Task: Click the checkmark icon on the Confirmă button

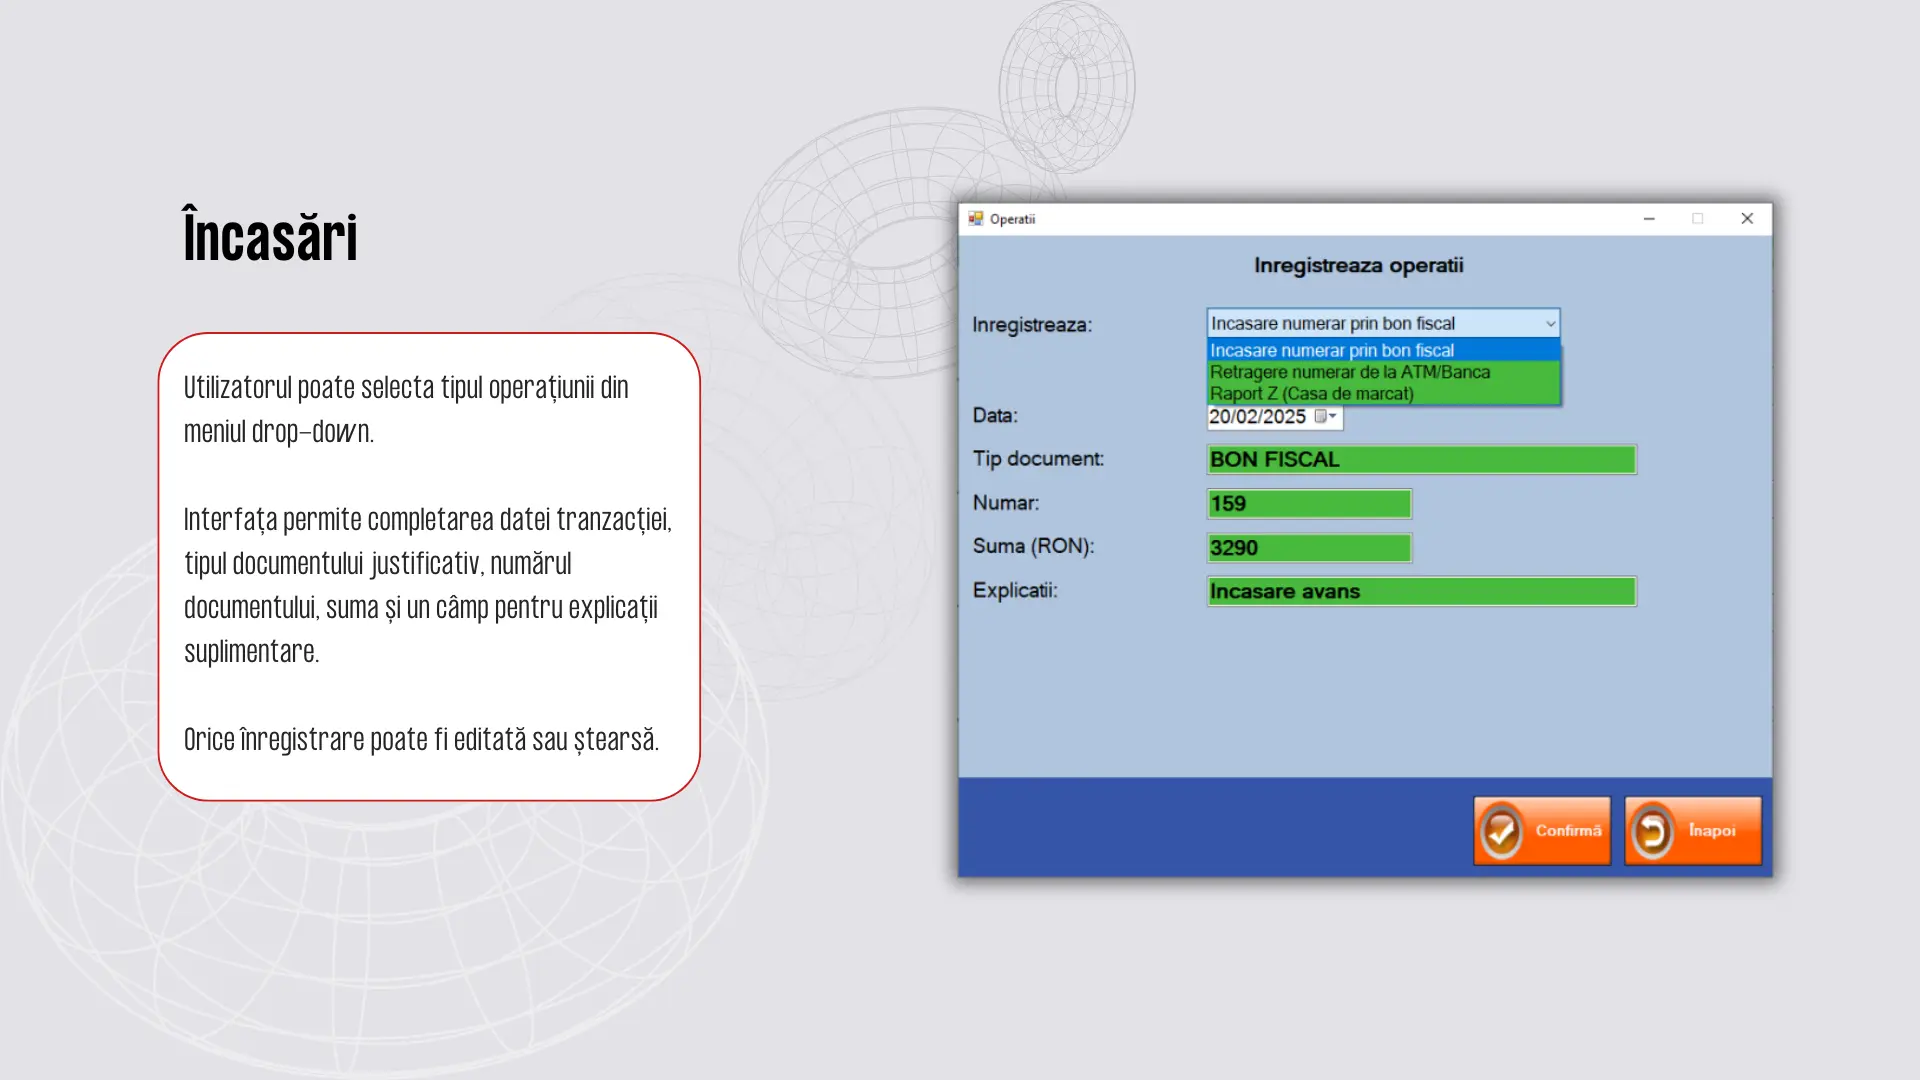Action: (x=1501, y=832)
